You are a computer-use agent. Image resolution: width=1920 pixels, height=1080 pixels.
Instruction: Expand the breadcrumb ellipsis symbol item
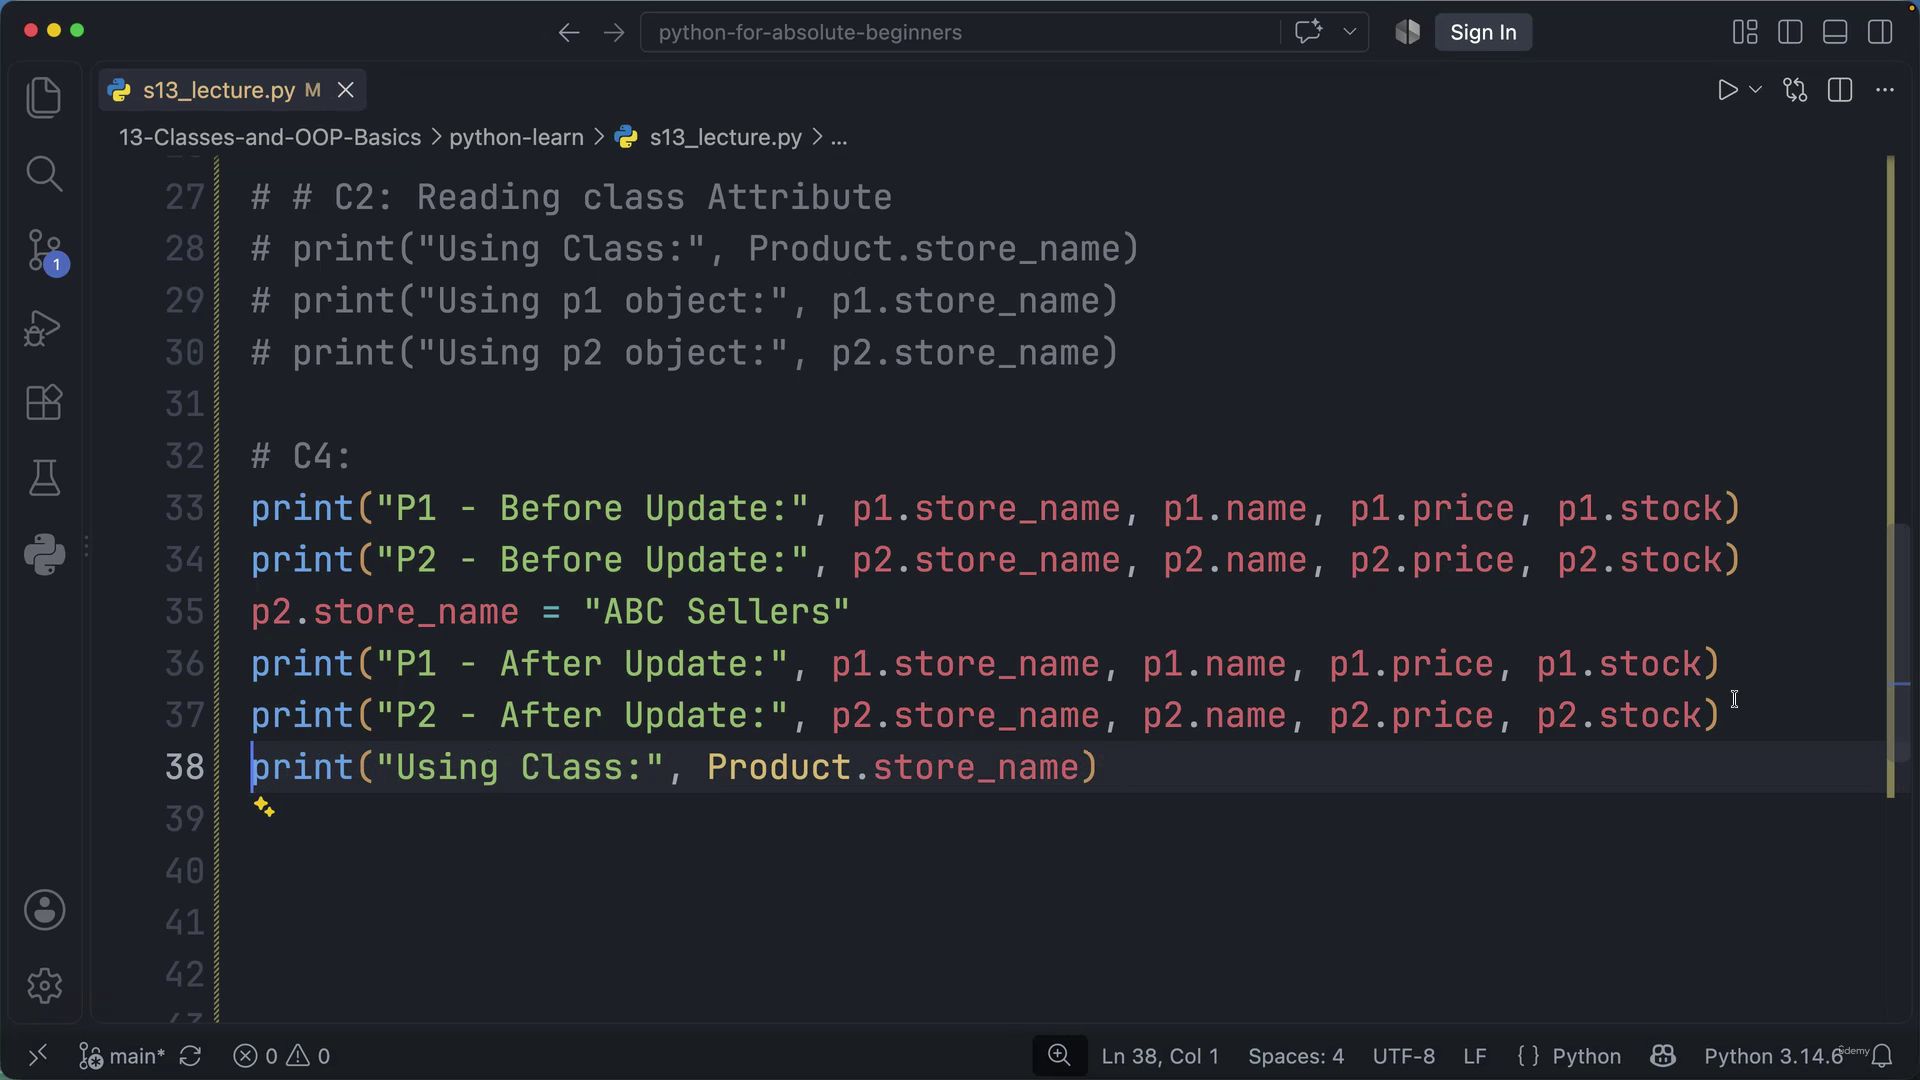coord(839,137)
